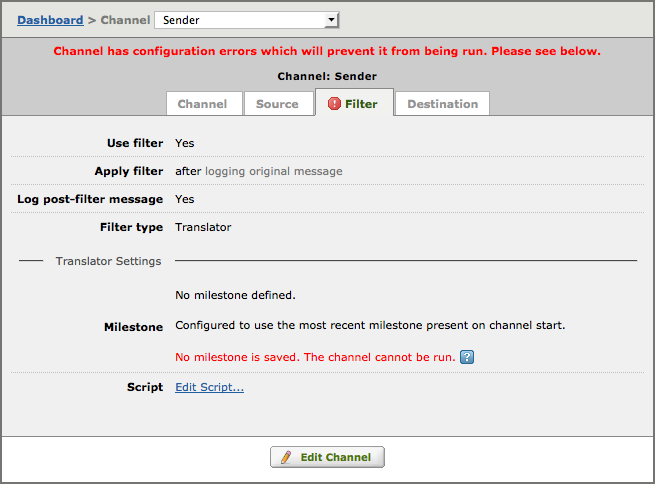The height and width of the screenshot is (484, 655).
Task: Click the 'Log post-filter message' label
Action: pyautogui.click(x=90, y=199)
